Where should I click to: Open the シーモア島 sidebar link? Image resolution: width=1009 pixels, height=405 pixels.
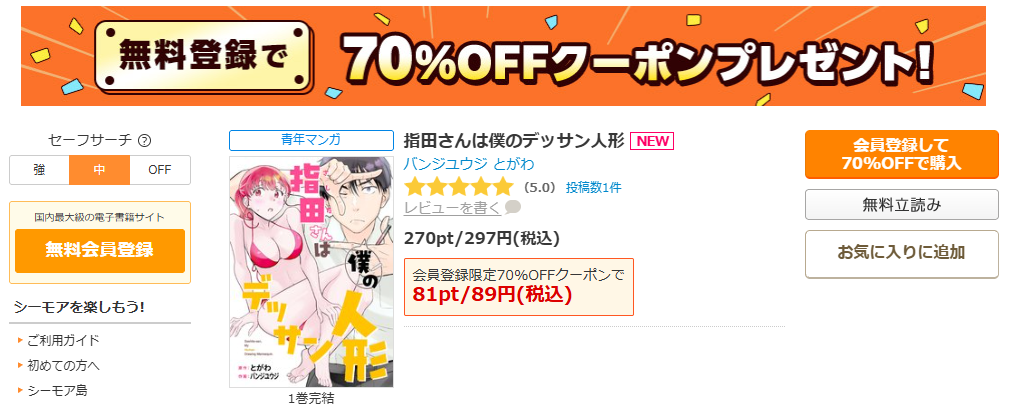[x=57, y=390]
